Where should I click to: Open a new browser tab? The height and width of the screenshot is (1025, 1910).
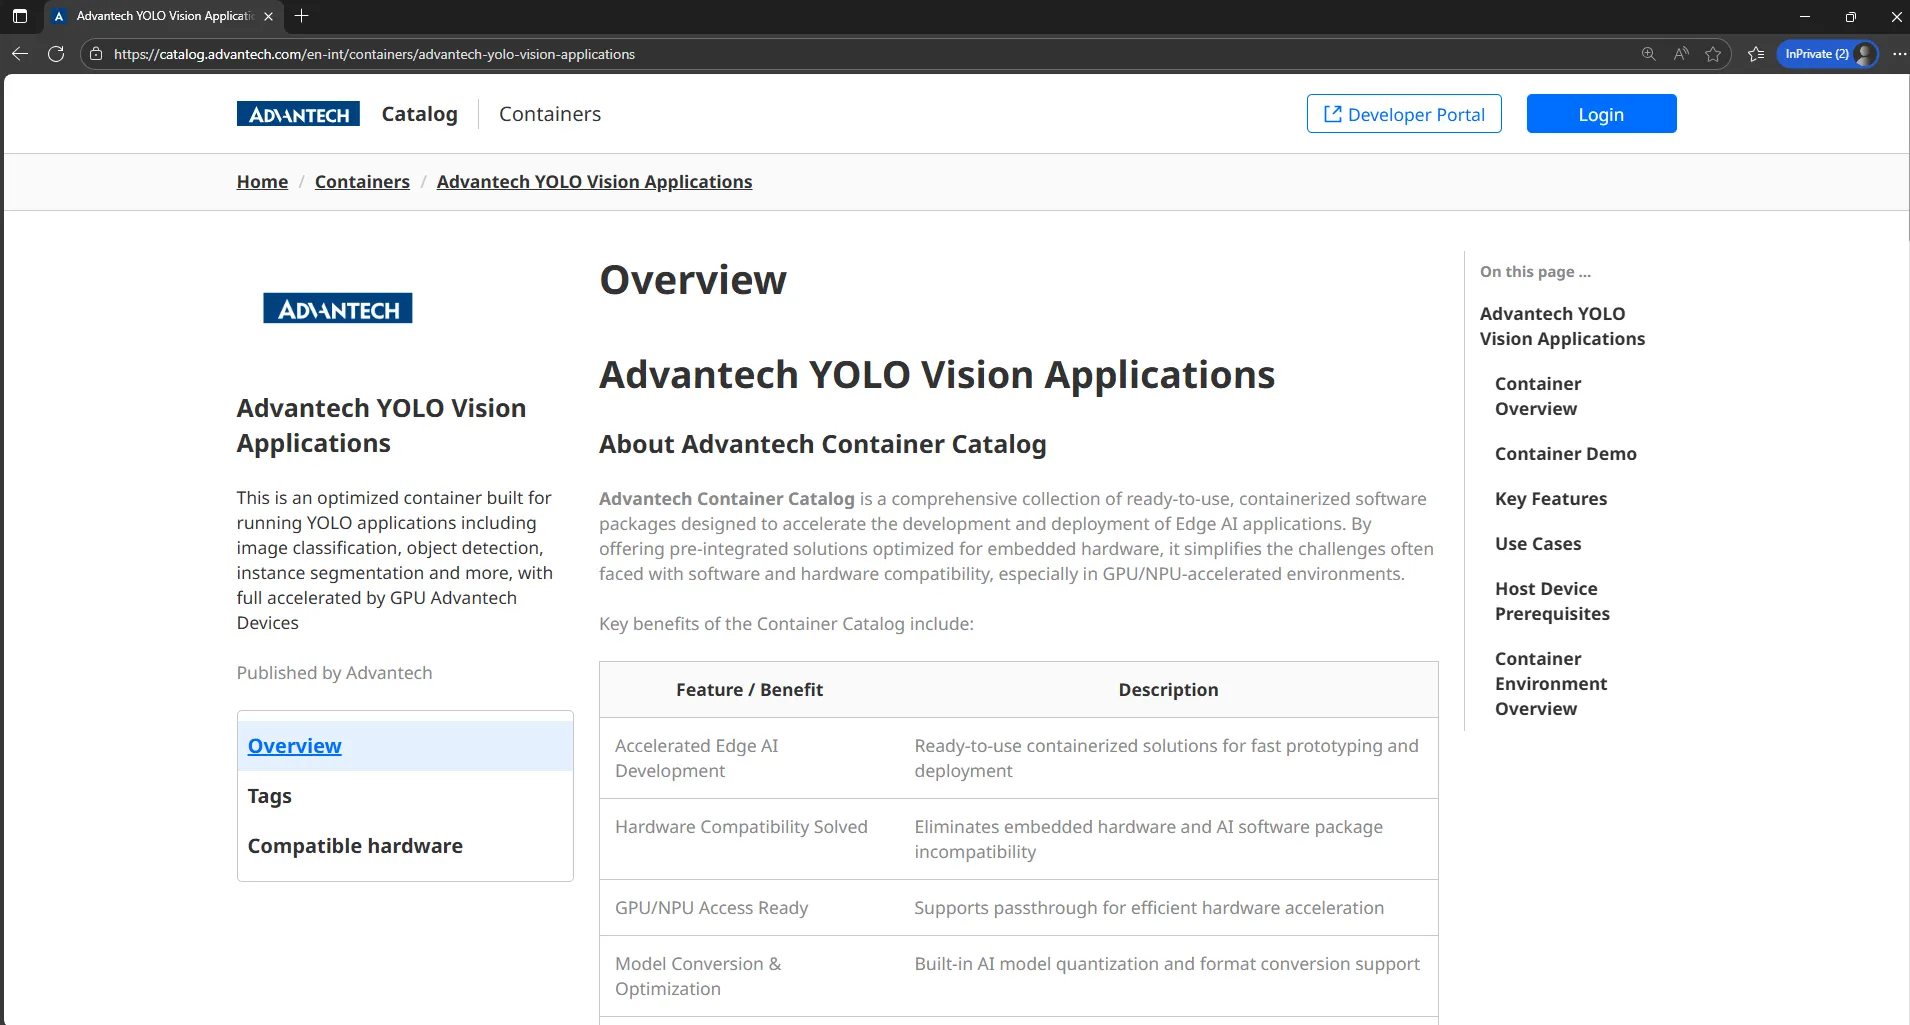point(302,16)
